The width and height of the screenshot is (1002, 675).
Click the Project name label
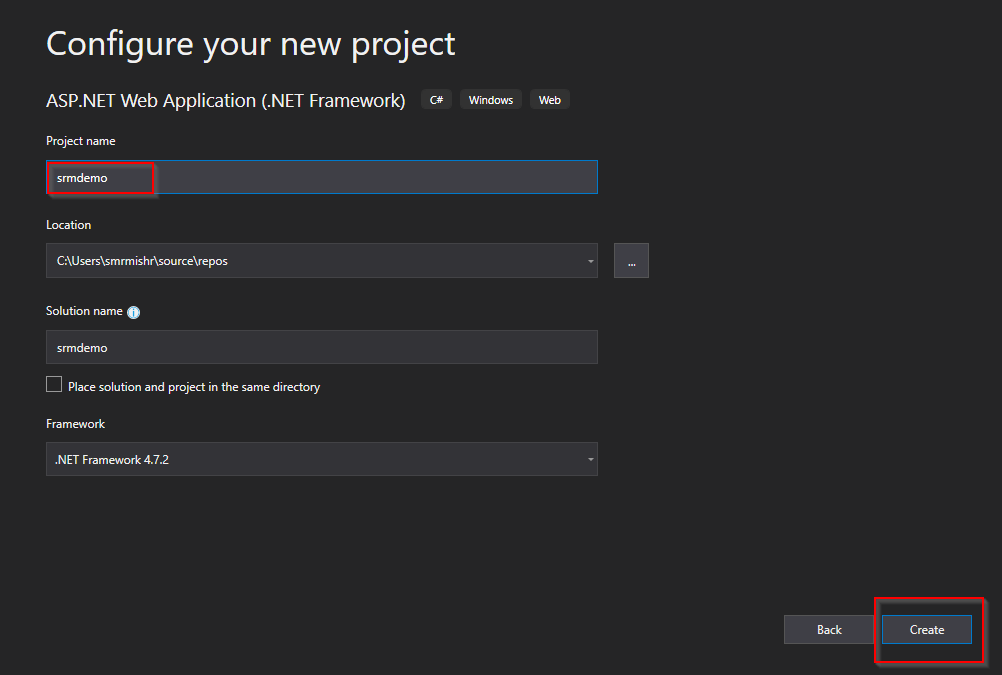[80, 141]
